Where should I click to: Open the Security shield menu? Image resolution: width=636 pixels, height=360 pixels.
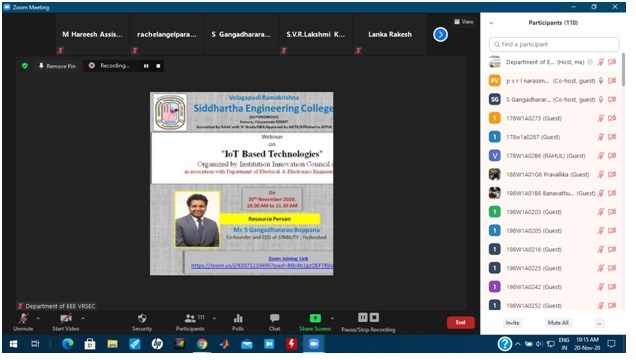(142, 322)
